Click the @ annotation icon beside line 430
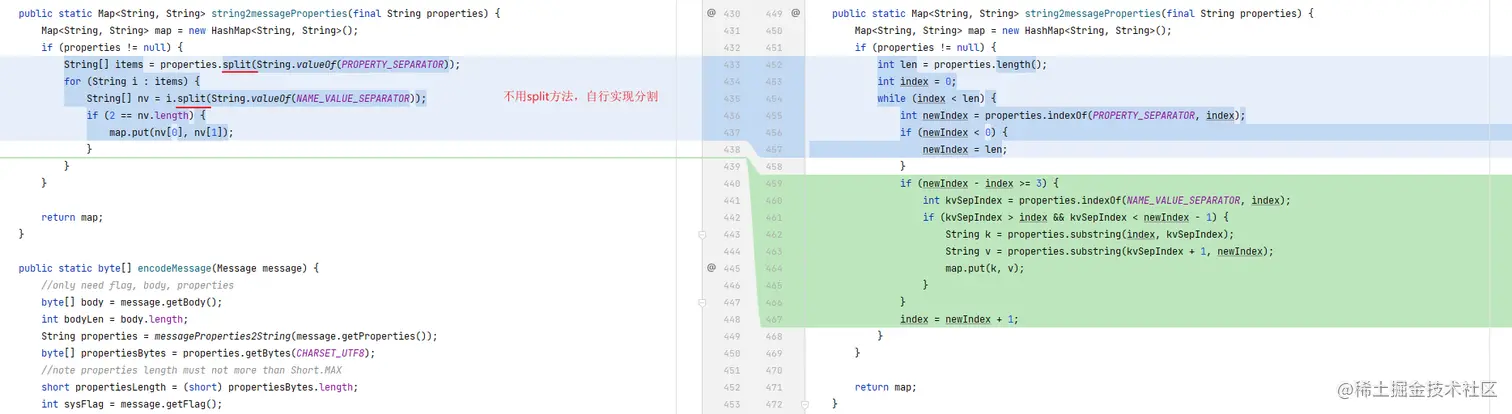The height and width of the screenshot is (414, 1512). (x=712, y=13)
